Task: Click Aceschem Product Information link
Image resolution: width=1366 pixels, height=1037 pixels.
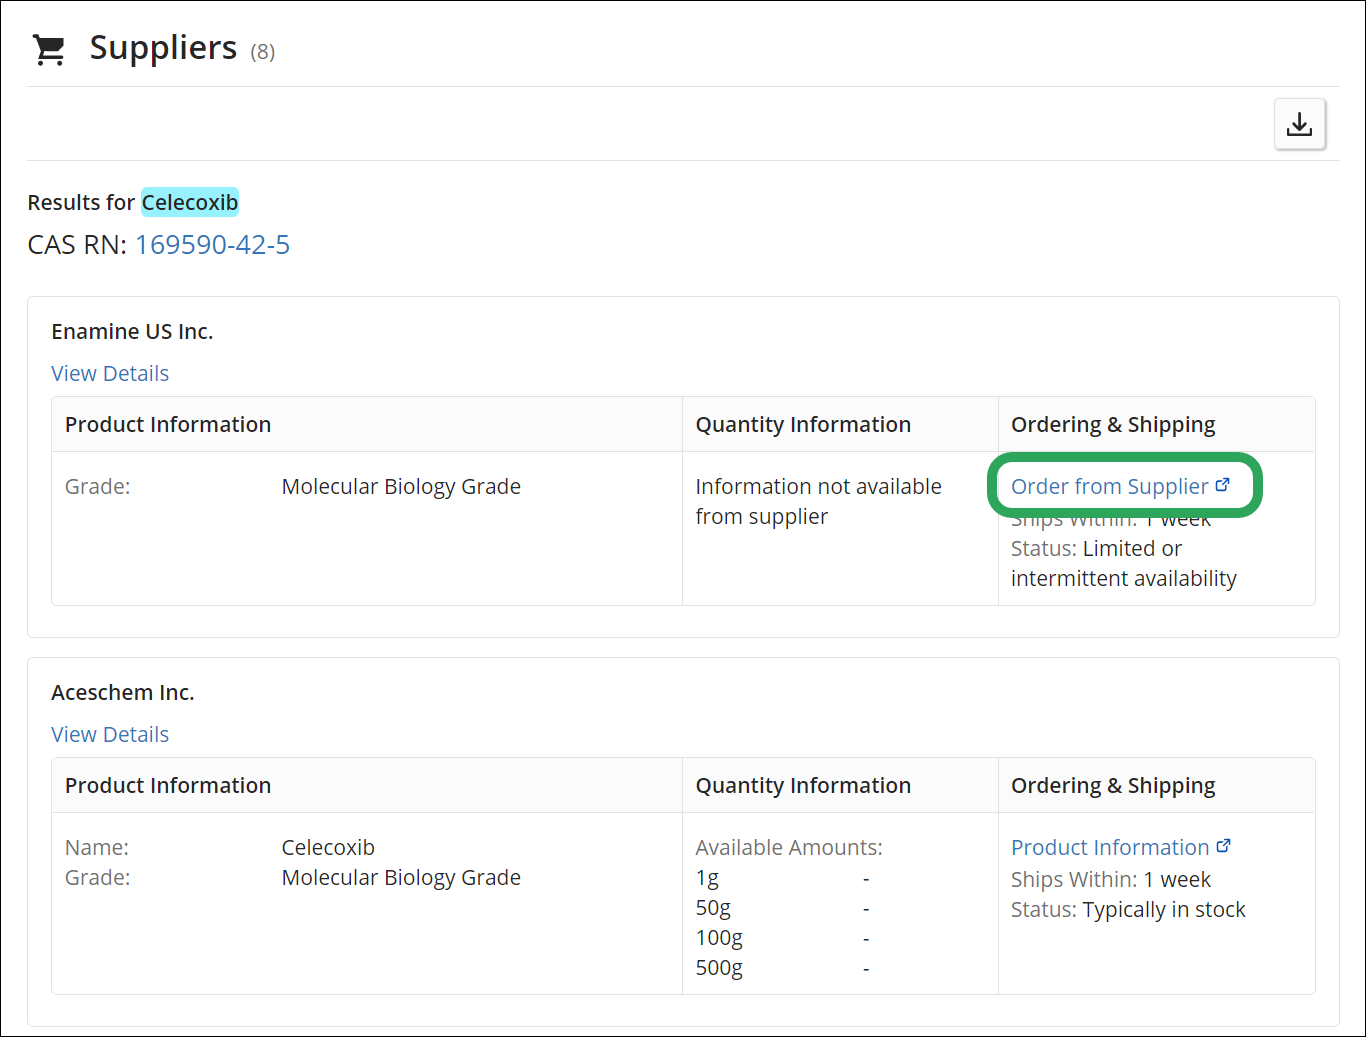Action: (1110, 847)
